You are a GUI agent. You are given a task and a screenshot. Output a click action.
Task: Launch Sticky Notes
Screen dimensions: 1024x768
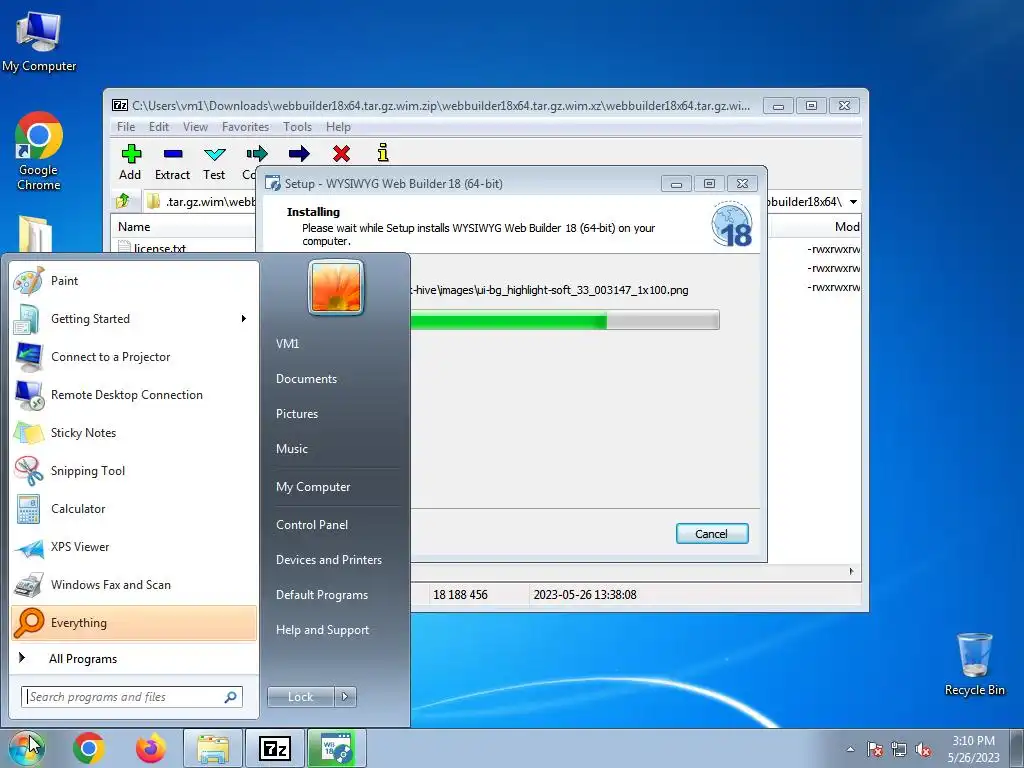click(x=134, y=432)
